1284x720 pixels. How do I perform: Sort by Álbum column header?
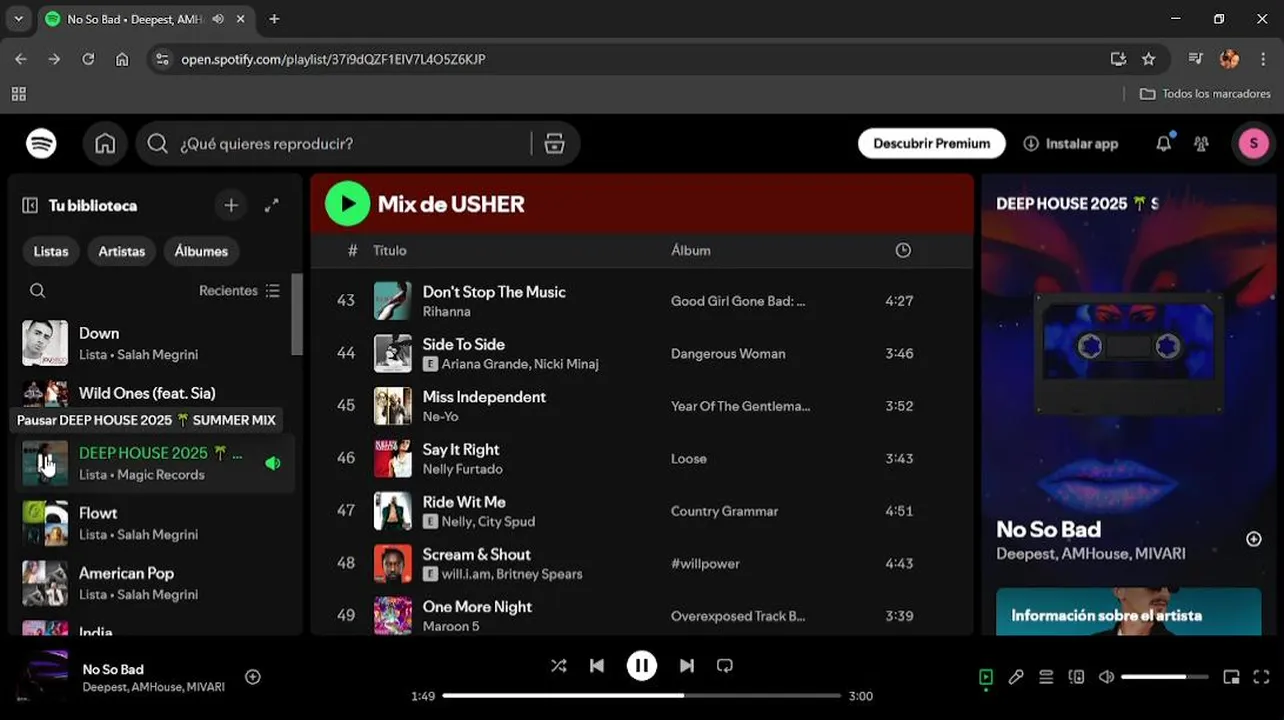[691, 250]
